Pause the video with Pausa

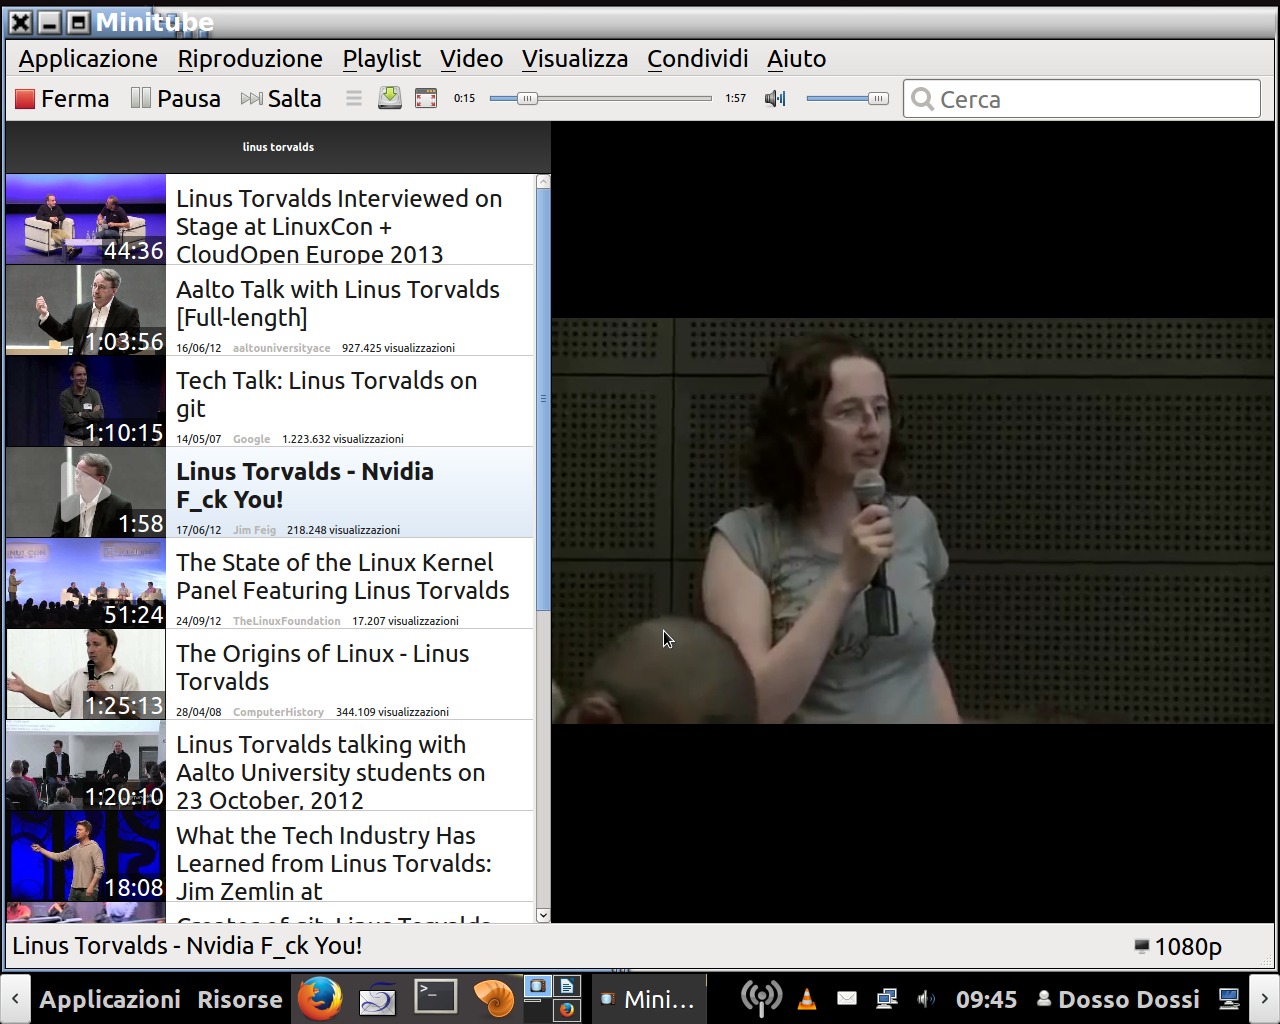[175, 98]
